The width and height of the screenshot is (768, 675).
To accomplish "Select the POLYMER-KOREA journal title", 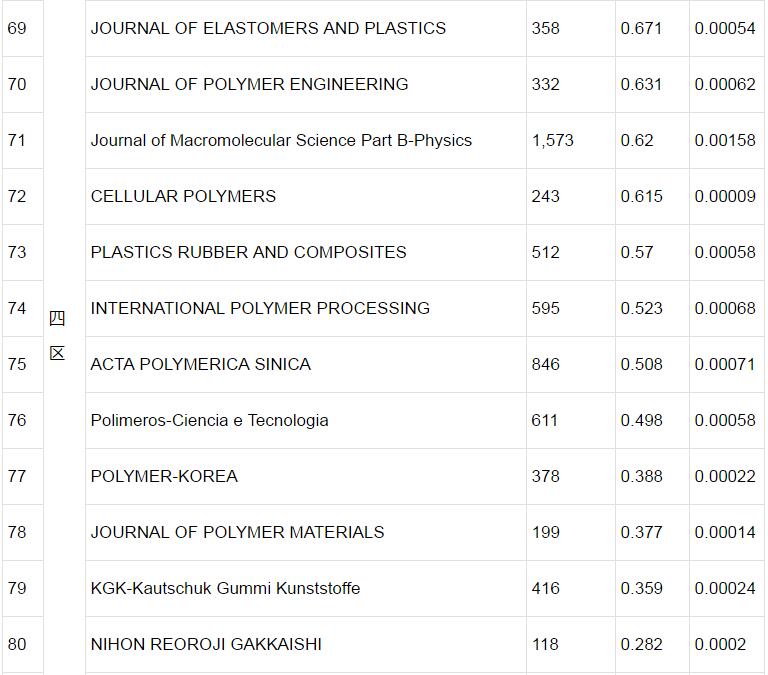I will click(164, 476).
